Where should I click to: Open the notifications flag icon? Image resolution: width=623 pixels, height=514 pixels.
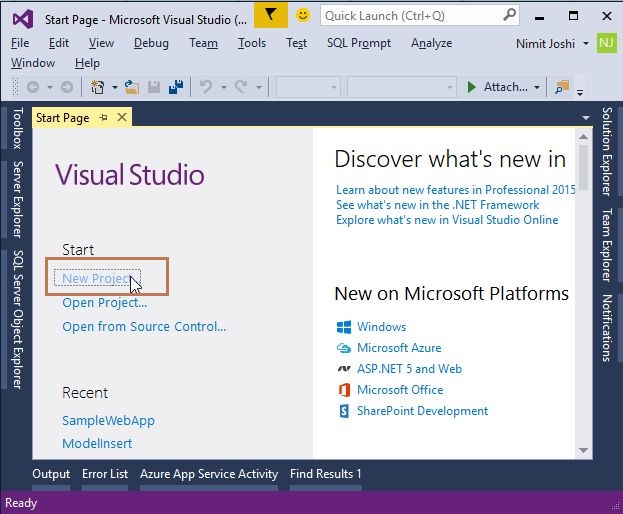[x=271, y=15]
